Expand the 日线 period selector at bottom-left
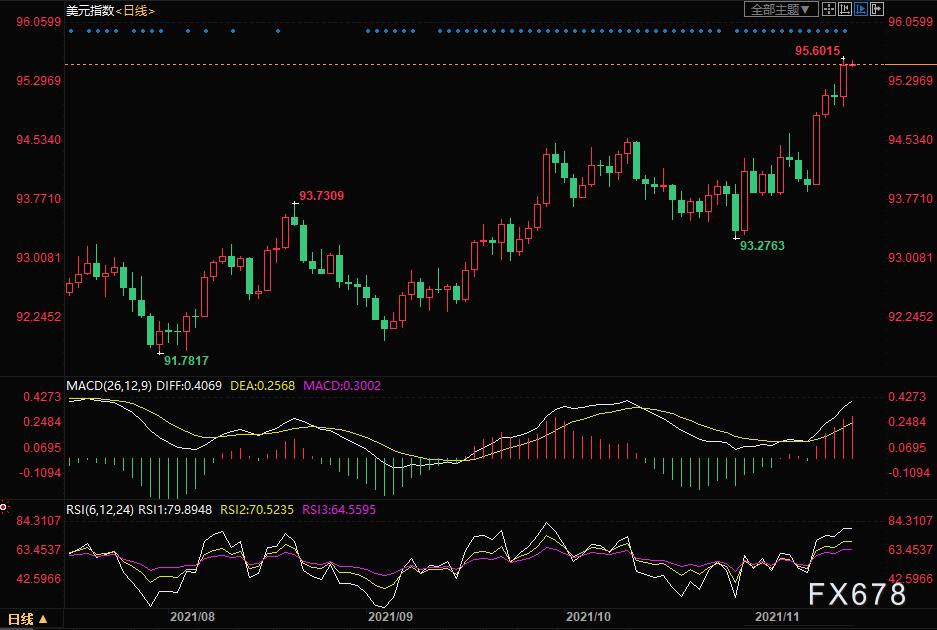Viewport: 937px width, 630px height. (30, 618)
